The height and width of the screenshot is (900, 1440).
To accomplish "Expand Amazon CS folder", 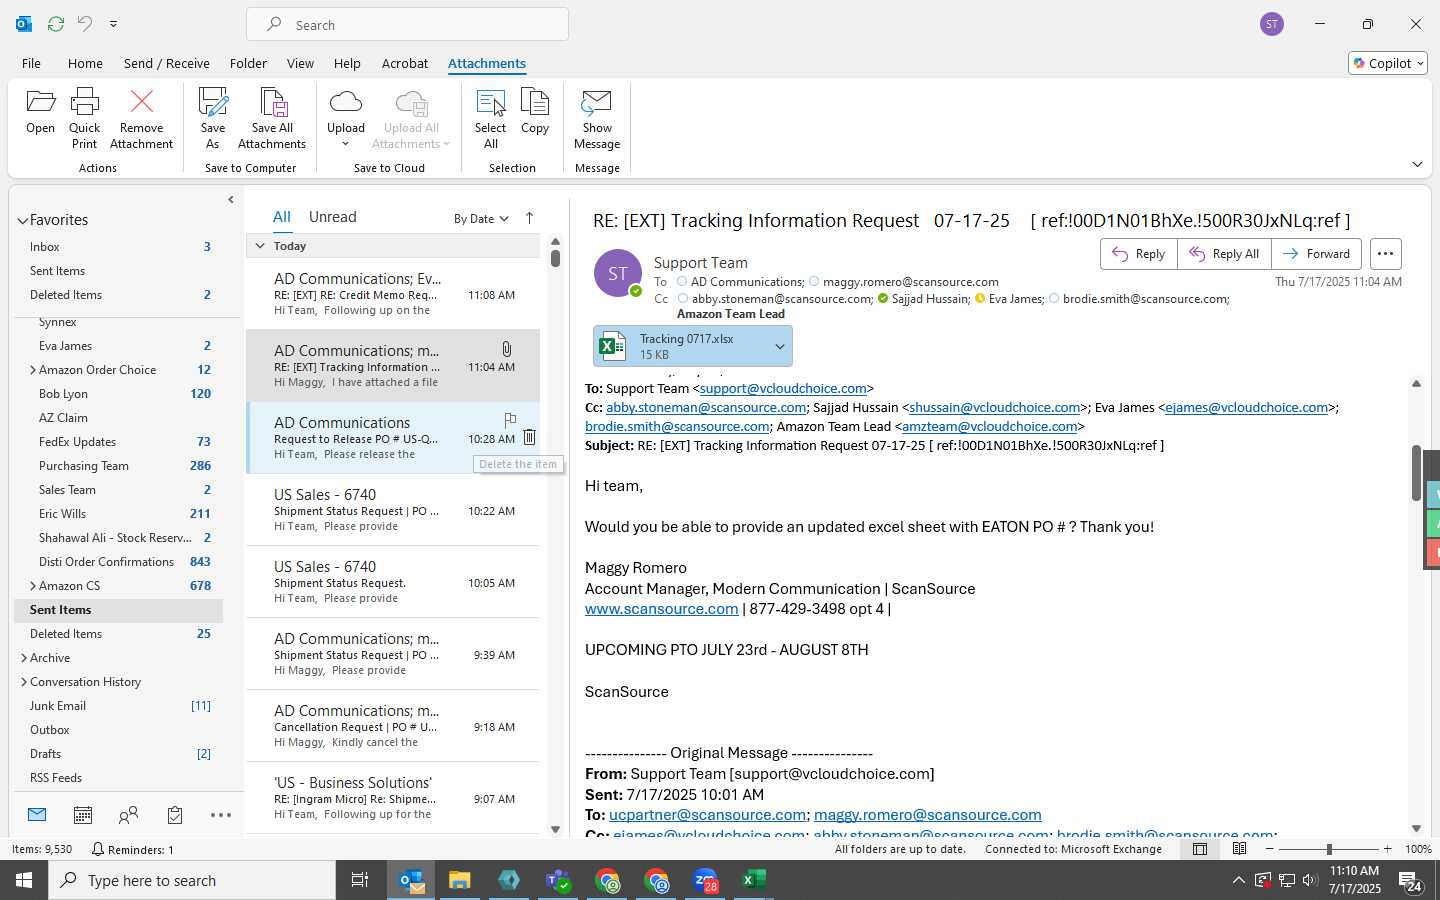I will pyautogui.click(x=33, y=586).
